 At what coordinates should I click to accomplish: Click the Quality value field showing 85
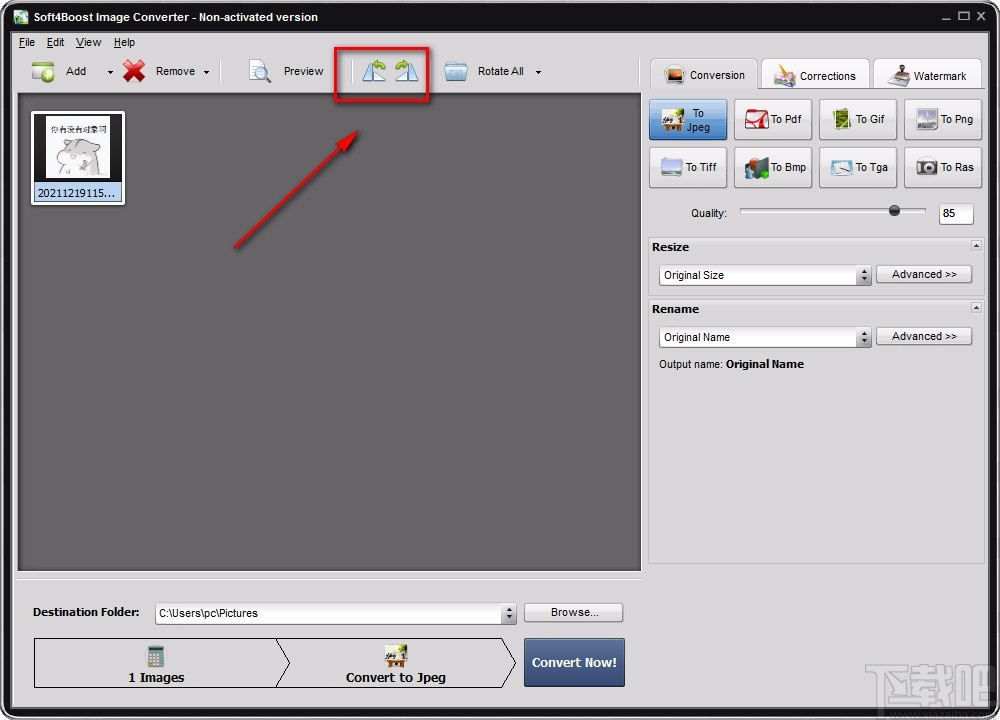[956, 214]
